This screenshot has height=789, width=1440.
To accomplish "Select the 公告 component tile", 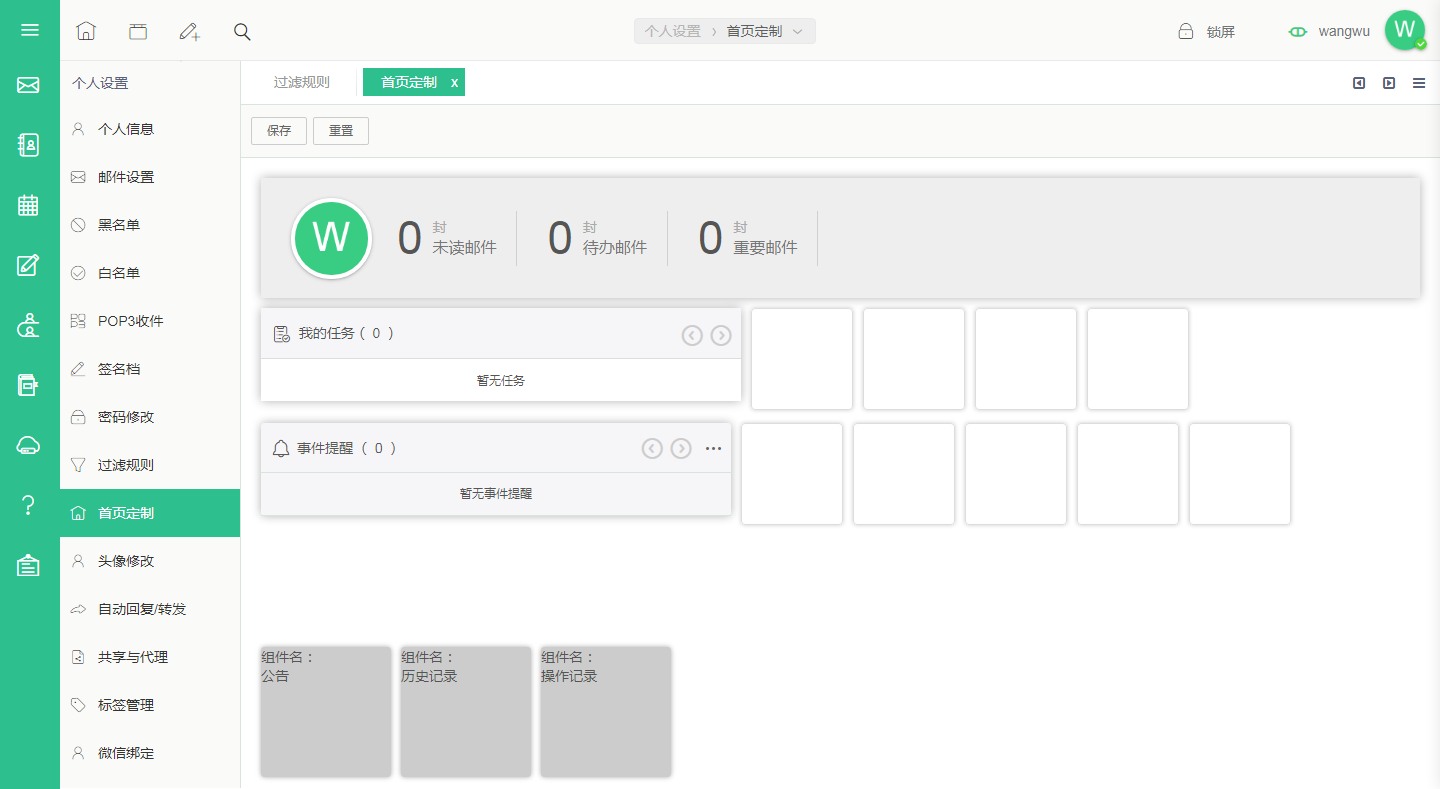I will pos(326,711).
